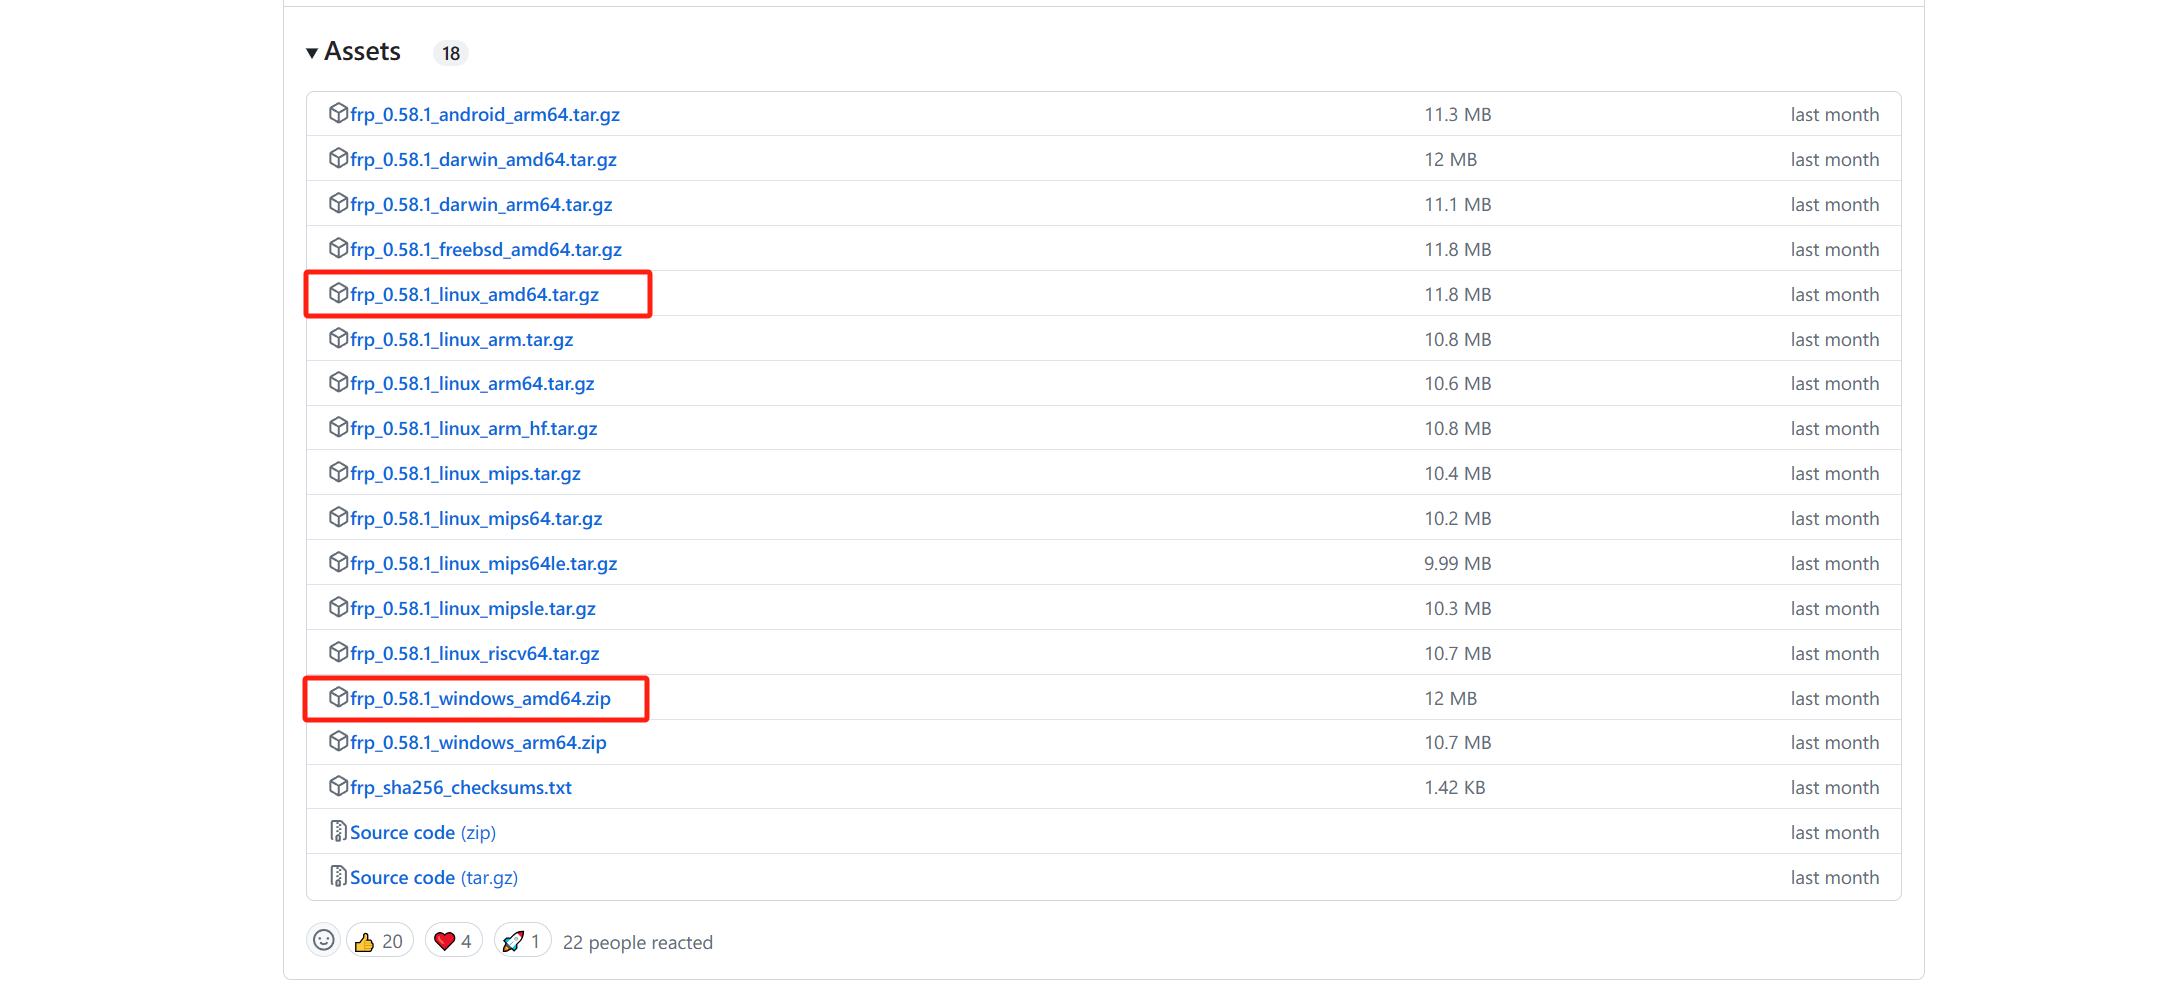
Task: Click zip file icon beside Source code (zip)
Action: (x=338, y=832)
